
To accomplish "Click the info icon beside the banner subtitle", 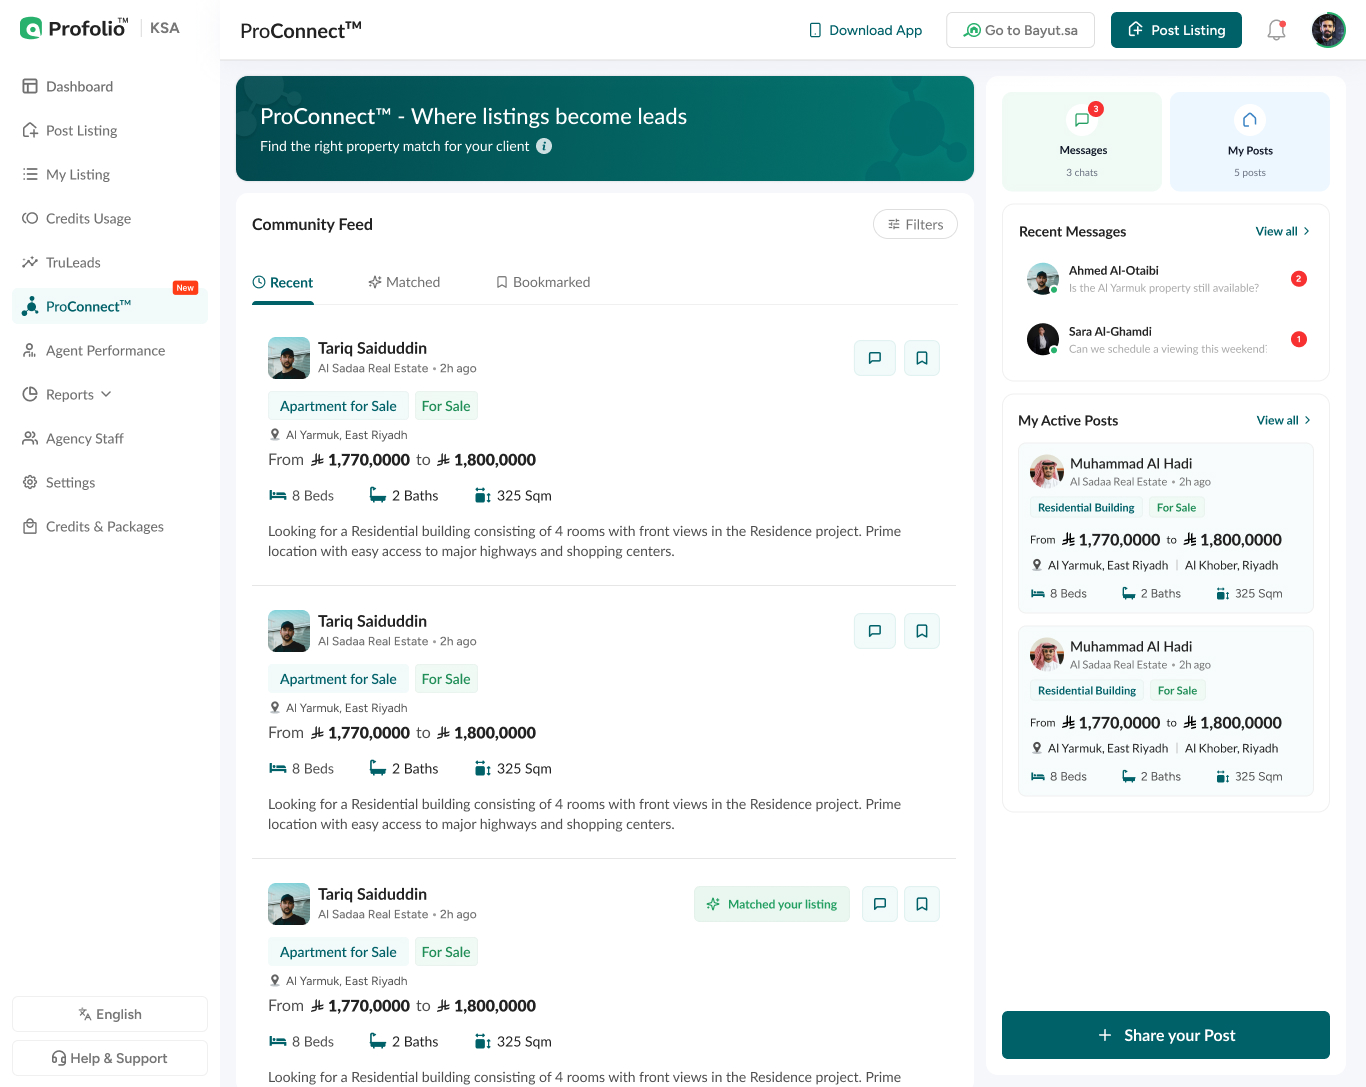I will coord(544,146).
